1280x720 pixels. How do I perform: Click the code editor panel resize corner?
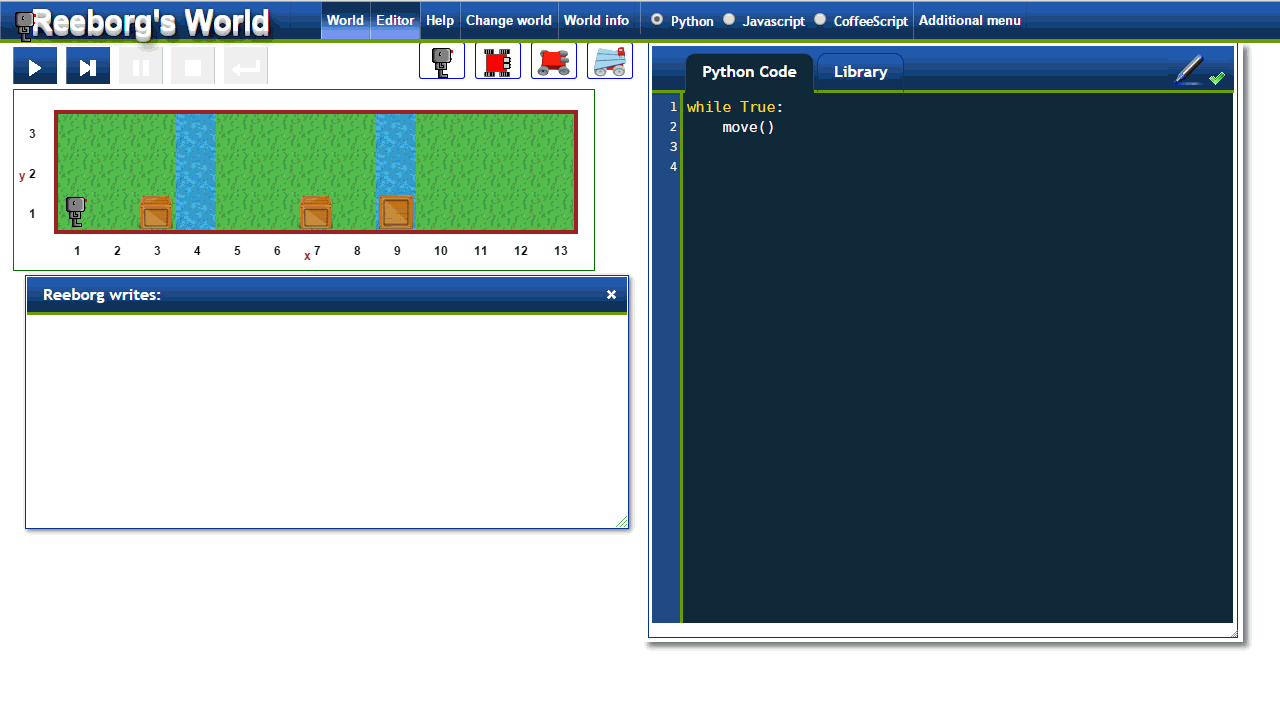[x=1233, y=632]
